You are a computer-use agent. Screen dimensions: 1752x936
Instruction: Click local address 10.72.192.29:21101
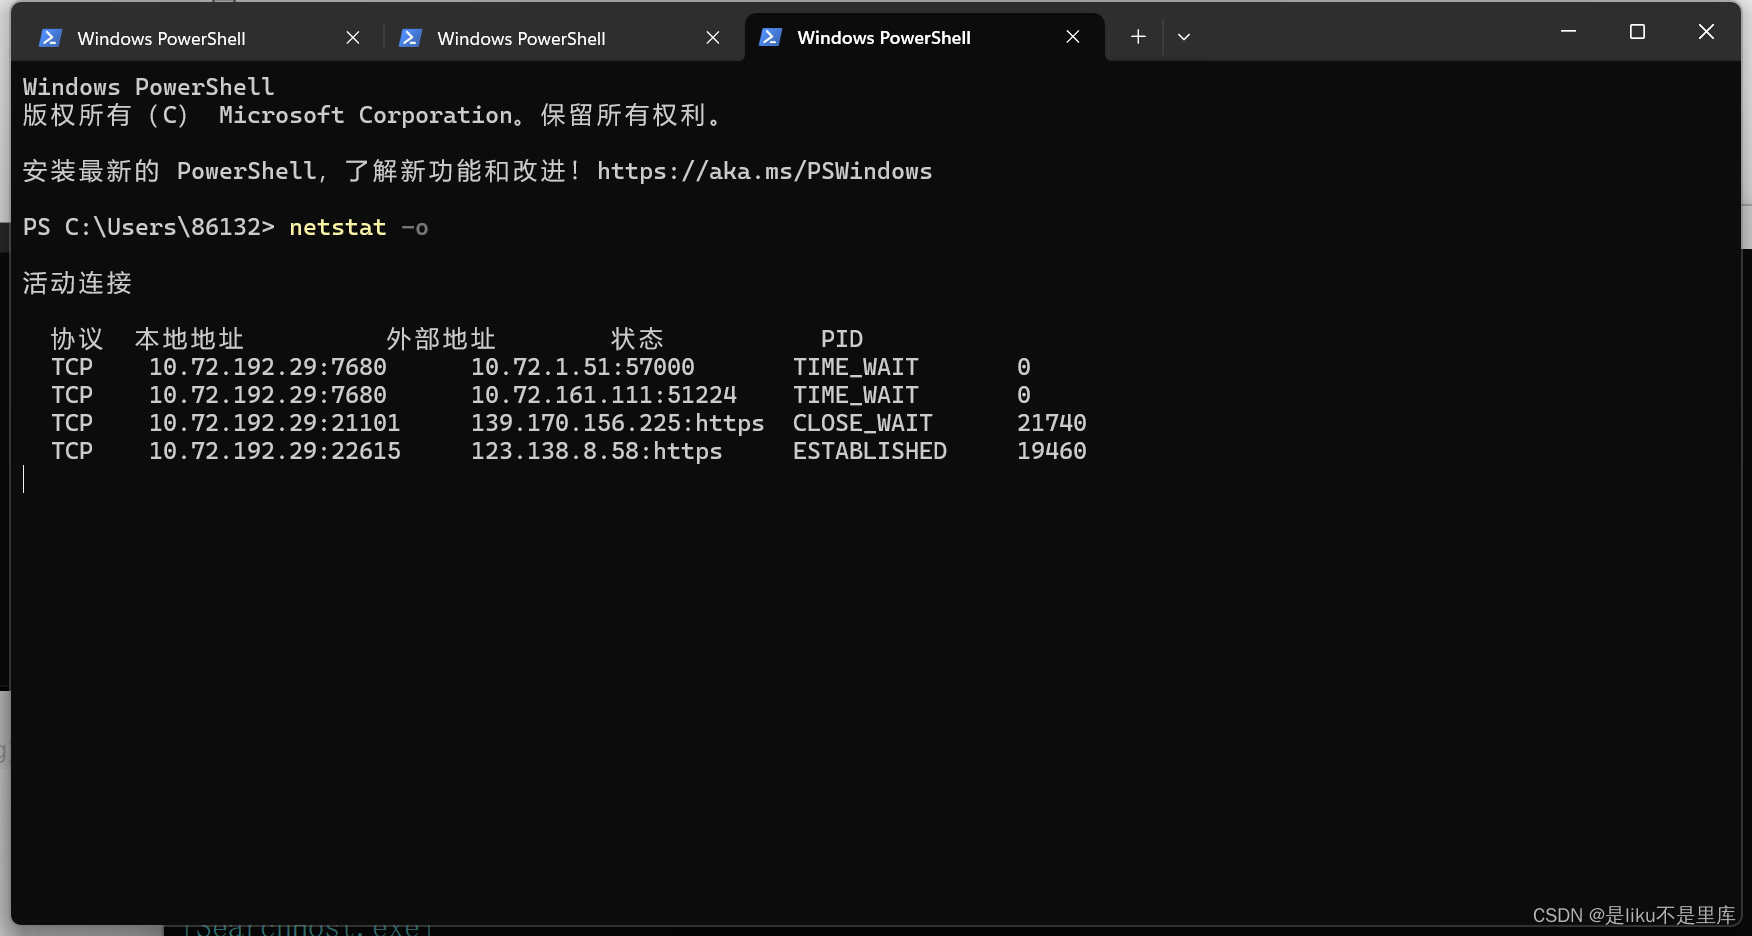click(275, 423)
